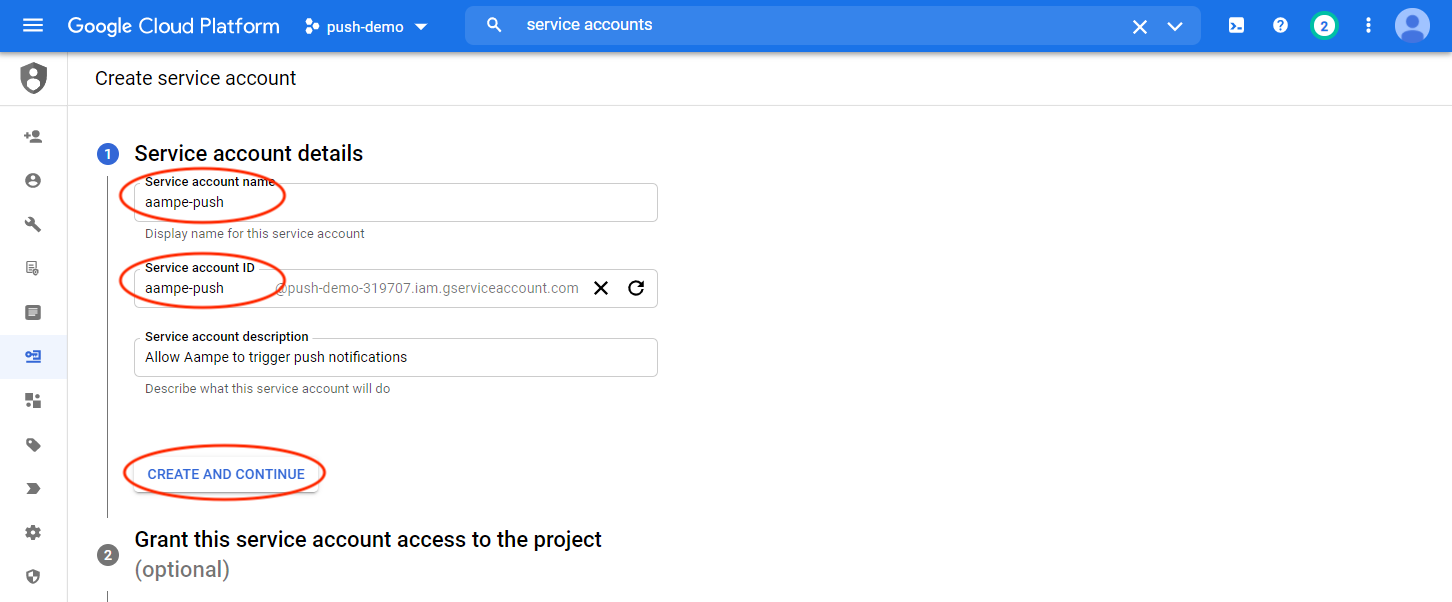Clear the service accounts search query
This screenshot has height=602, width=1452.
point(1139,25)
